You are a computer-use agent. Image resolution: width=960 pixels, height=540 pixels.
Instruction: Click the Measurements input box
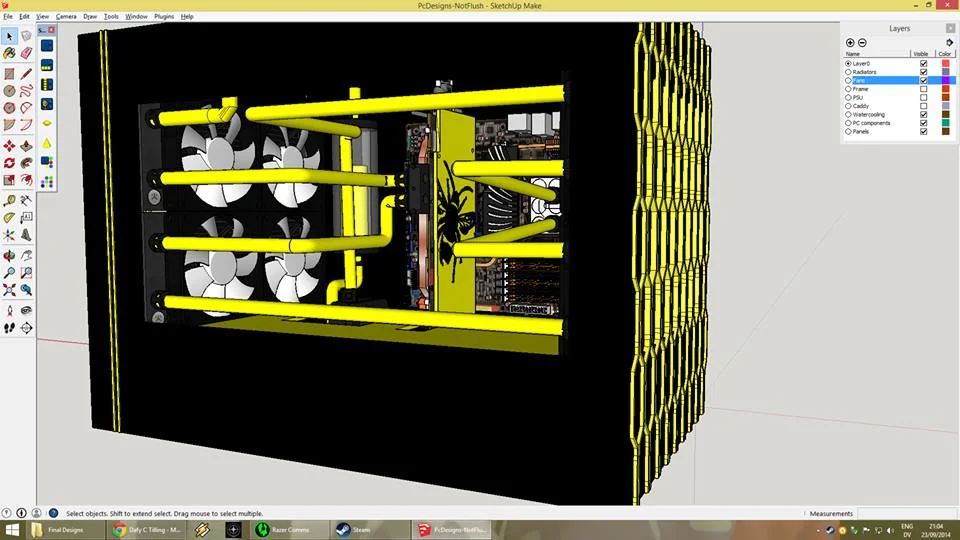[x=906, y=514]
